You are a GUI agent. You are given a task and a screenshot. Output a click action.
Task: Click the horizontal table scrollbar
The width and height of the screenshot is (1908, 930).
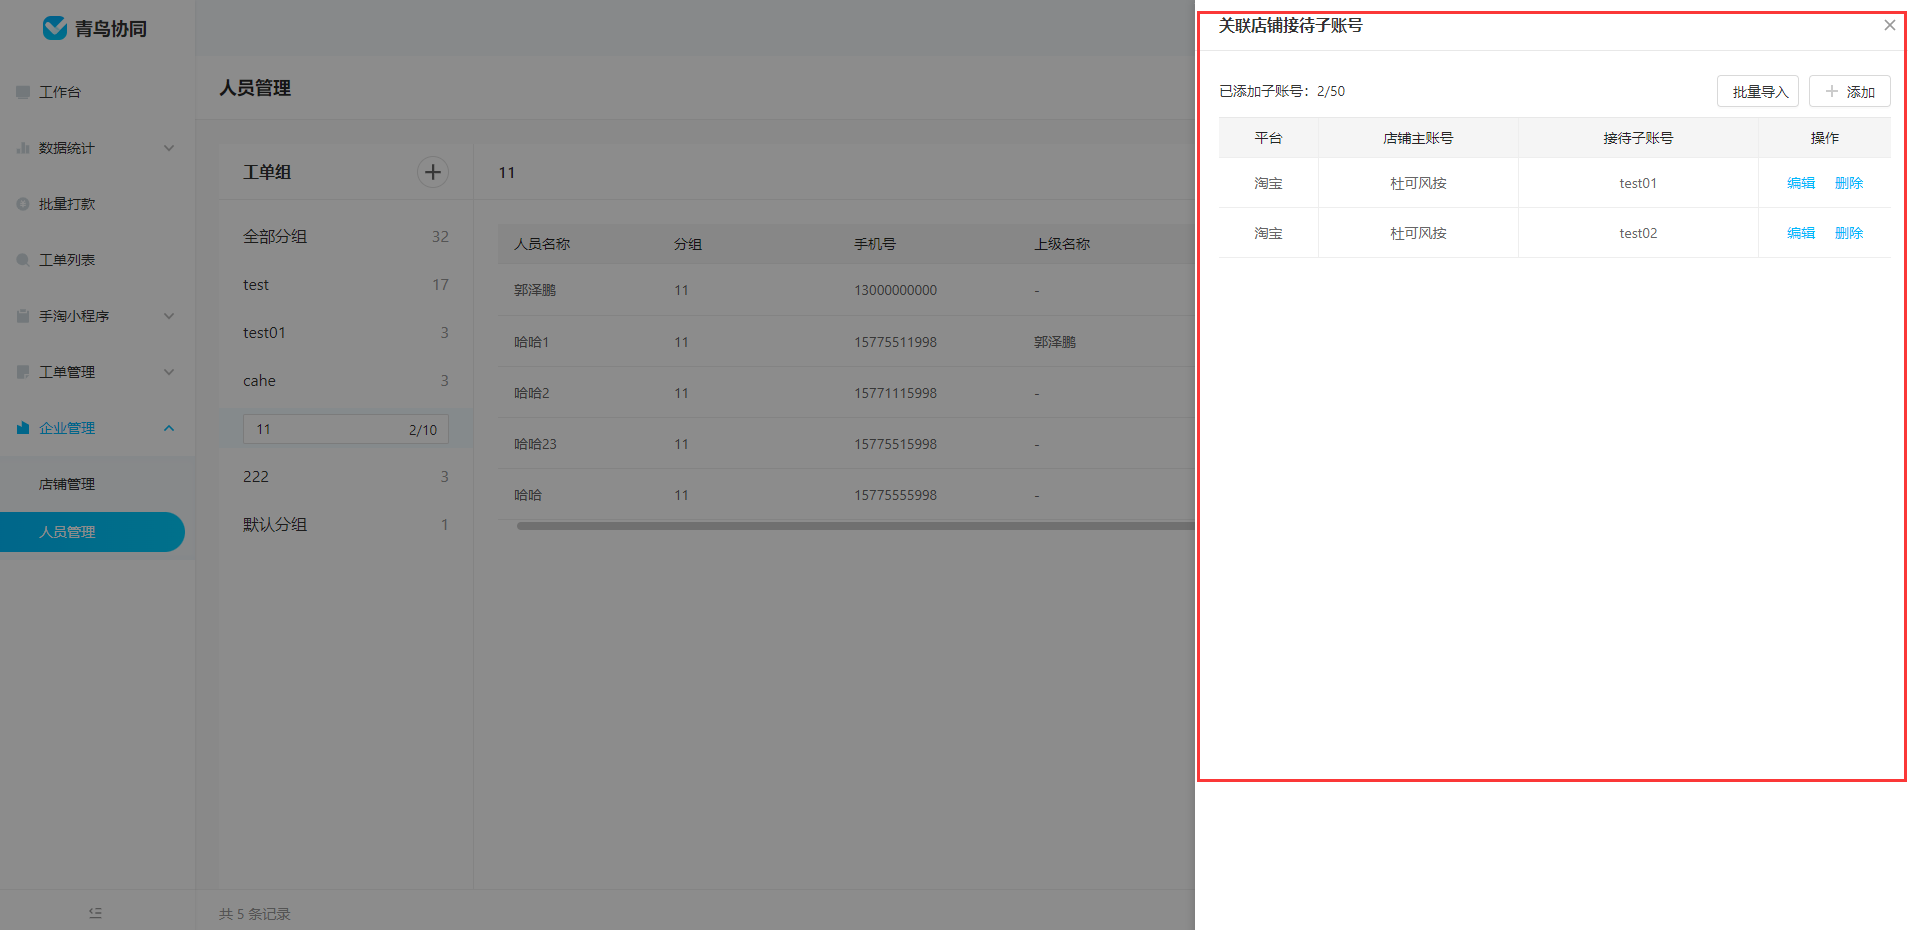(856, 526)
